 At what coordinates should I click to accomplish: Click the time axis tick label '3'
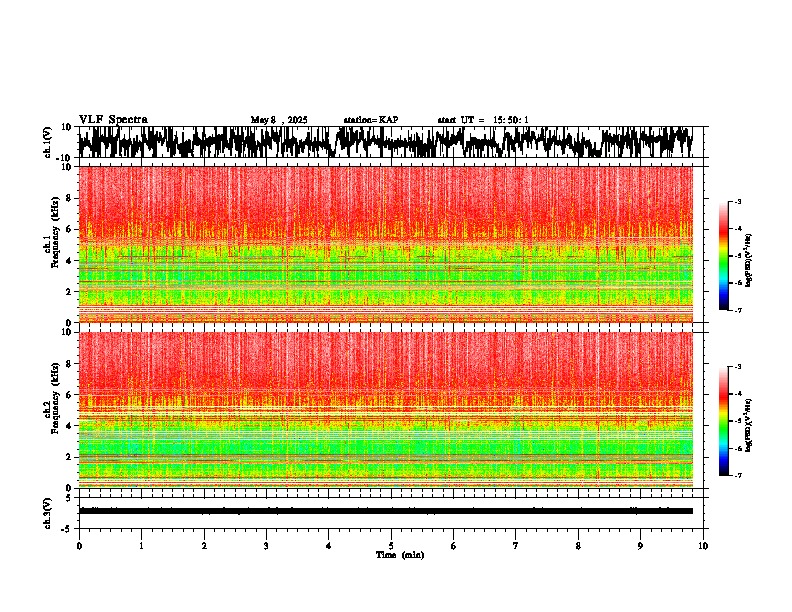click(266, 546)
